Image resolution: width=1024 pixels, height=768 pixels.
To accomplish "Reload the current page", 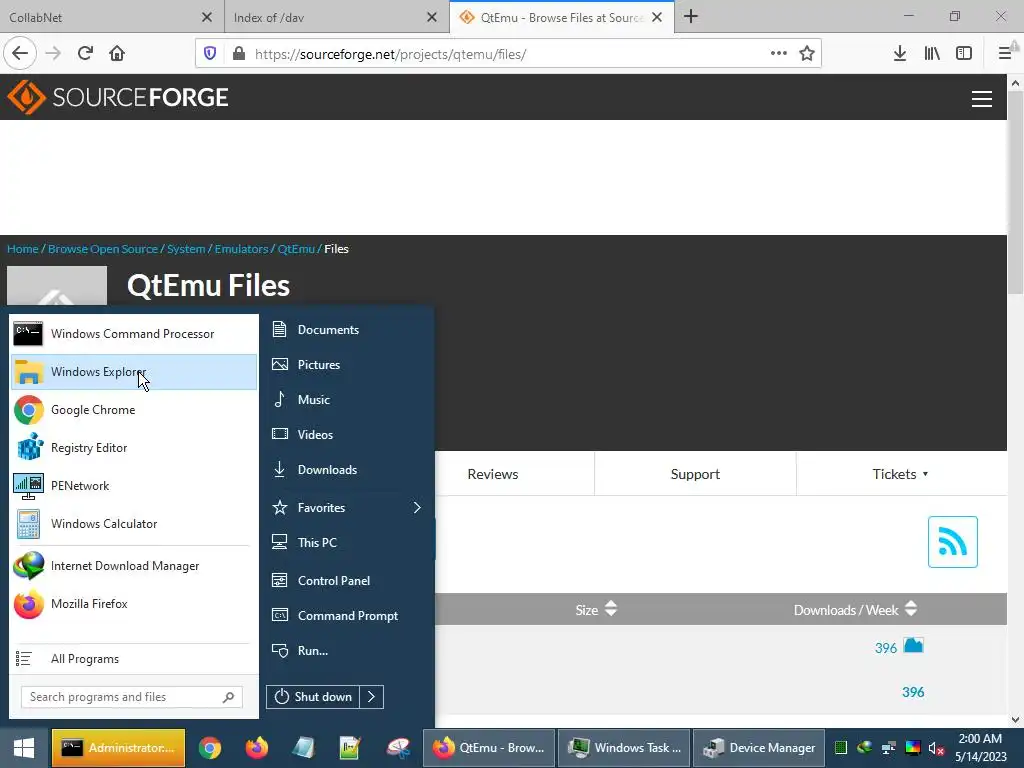I will pos(85,54).
